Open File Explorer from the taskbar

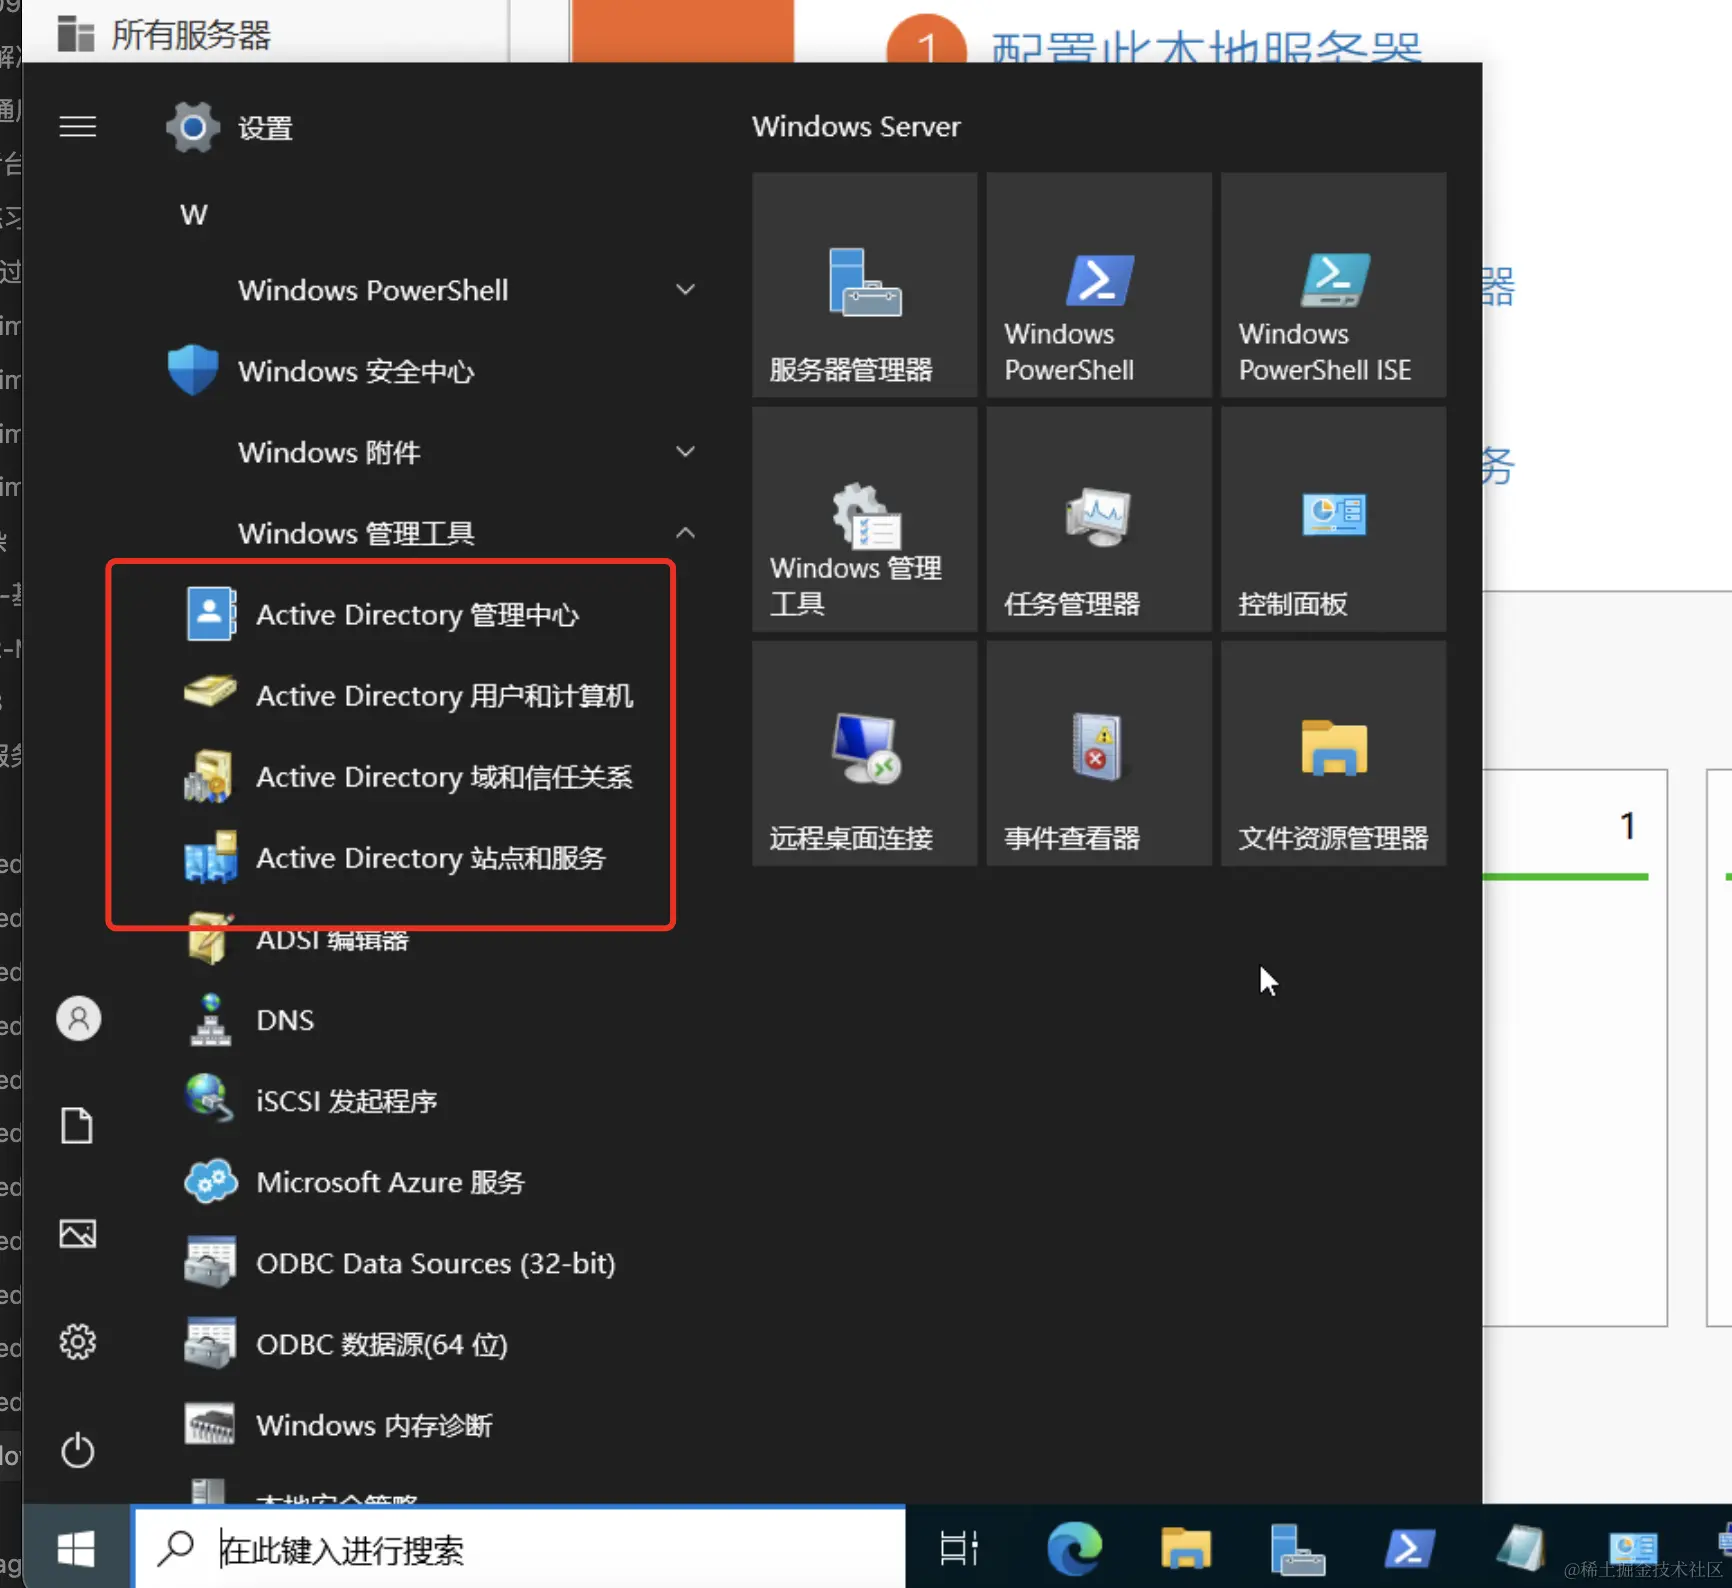pos(1185,1549)
